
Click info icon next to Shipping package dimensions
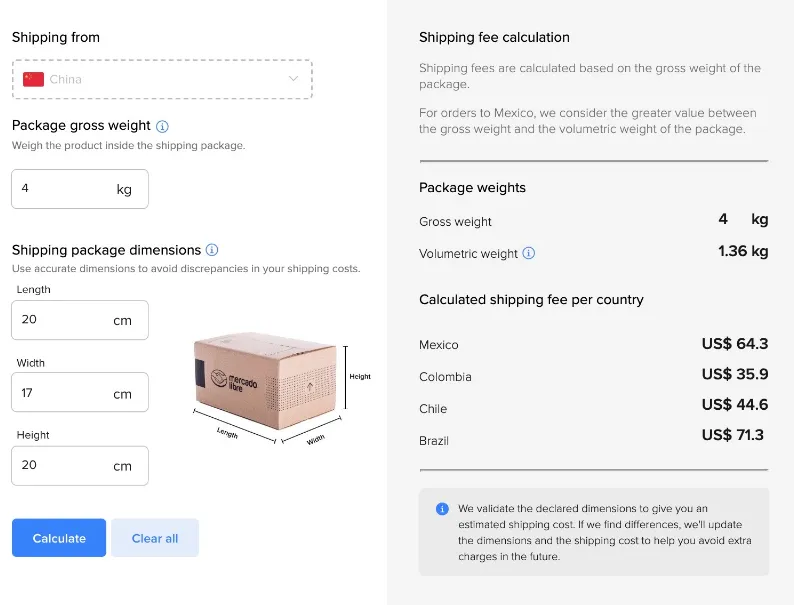[212, 250]
